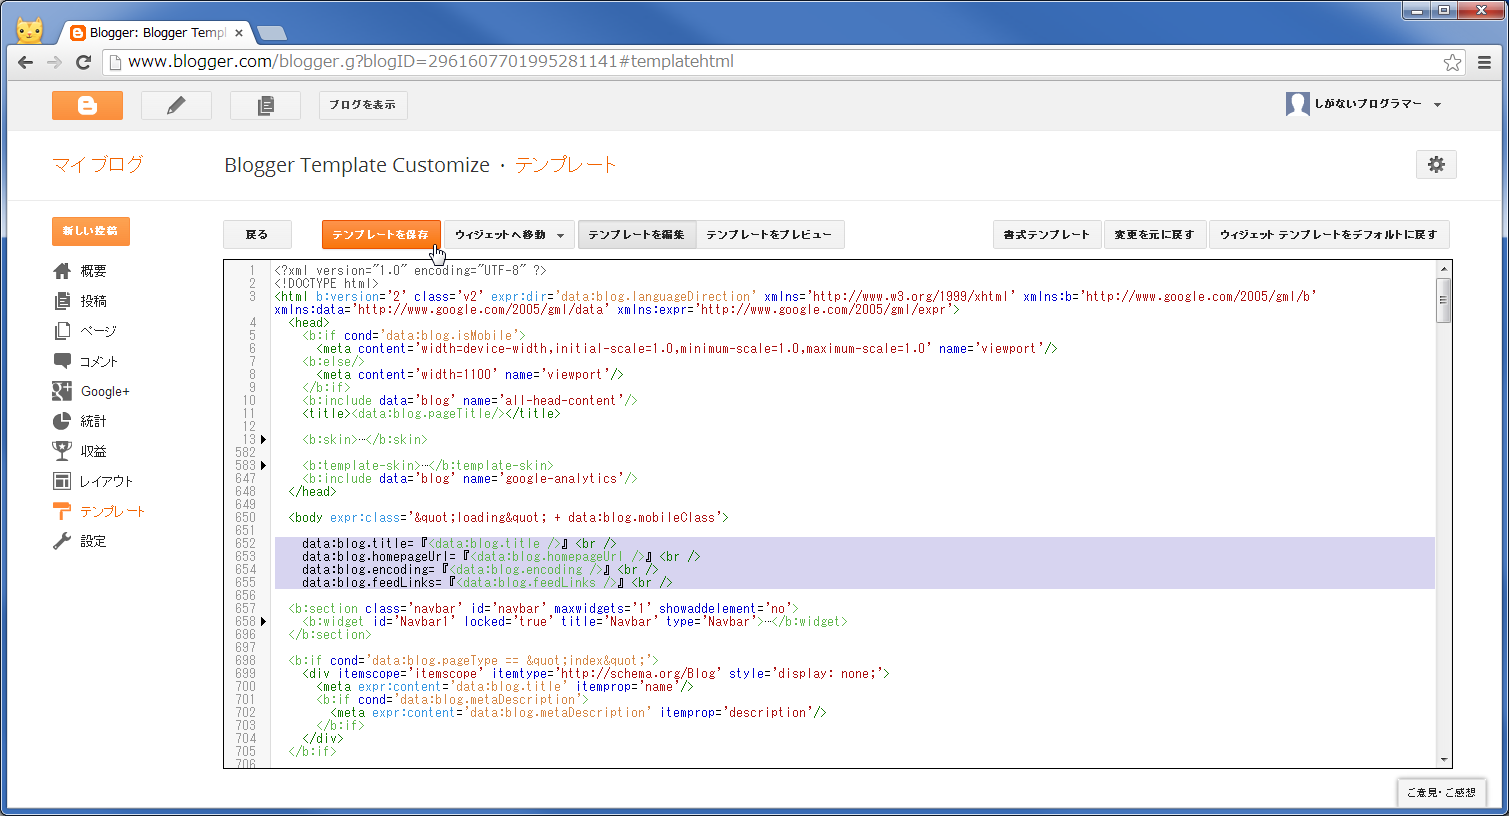The image size is (1509, 816).
Task: Open 統計 in sidebar
Action: (x=93, y=421)
